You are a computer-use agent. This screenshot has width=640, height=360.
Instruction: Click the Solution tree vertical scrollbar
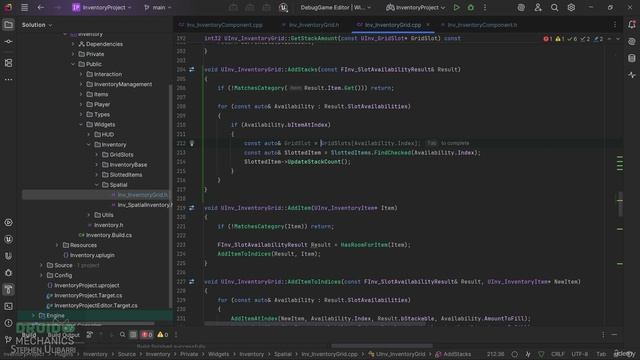click(170, 196)
